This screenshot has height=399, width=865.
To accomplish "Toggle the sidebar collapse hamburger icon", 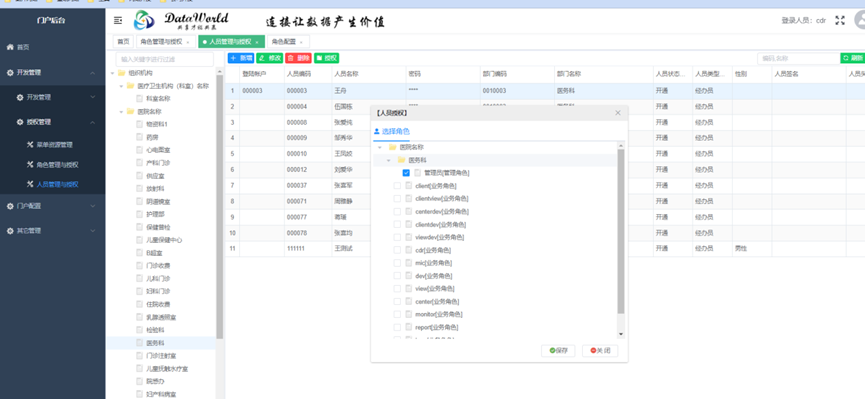I will click(118, 20).
